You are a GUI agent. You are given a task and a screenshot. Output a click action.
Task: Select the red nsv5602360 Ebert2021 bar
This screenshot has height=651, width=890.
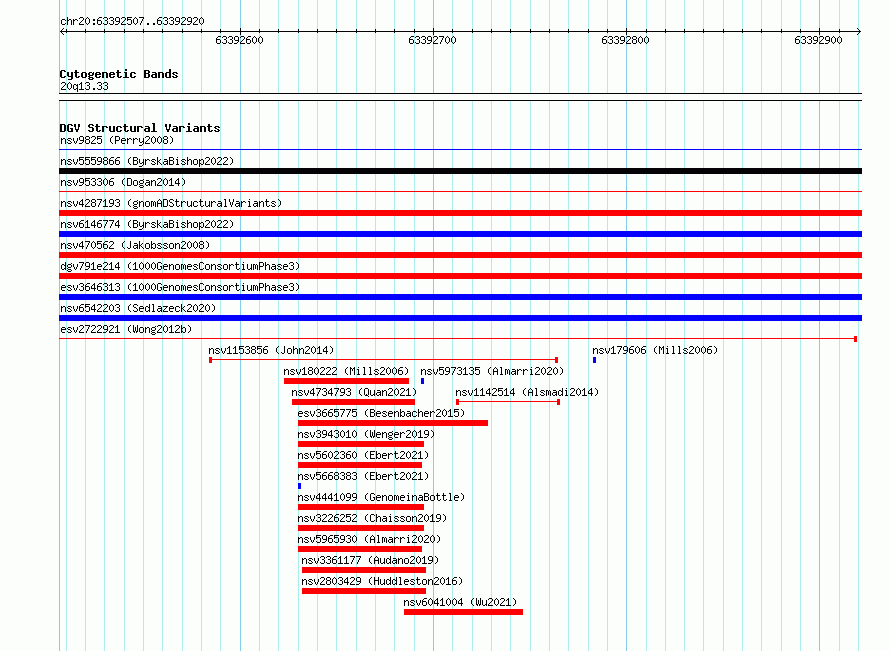pos(360,465)
